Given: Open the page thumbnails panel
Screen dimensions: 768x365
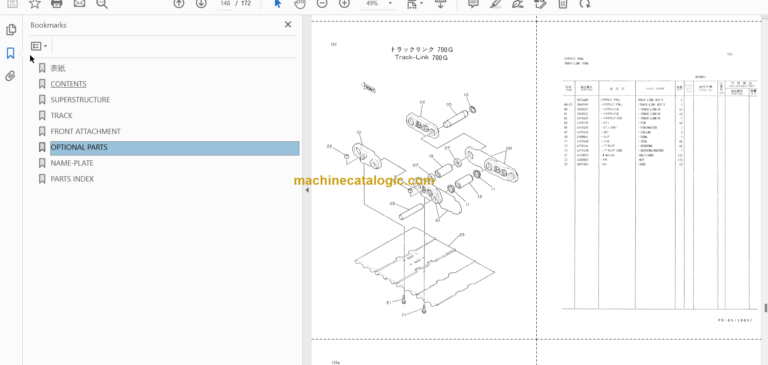Looking at the screenshot, I should 11,30.
